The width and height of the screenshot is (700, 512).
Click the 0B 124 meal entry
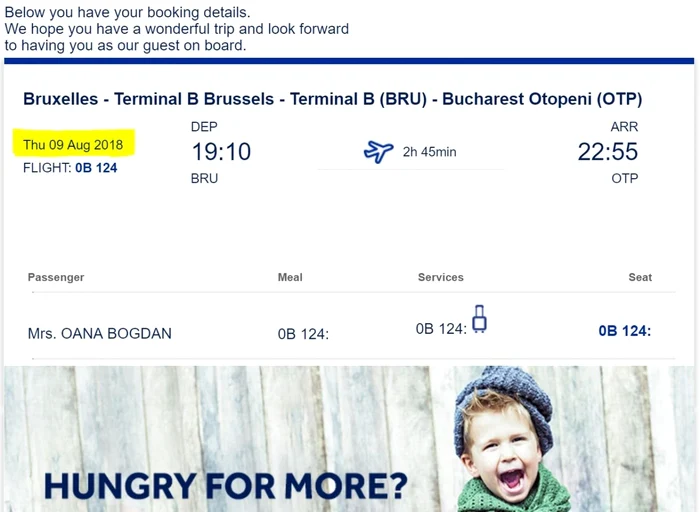pos(303,334)
